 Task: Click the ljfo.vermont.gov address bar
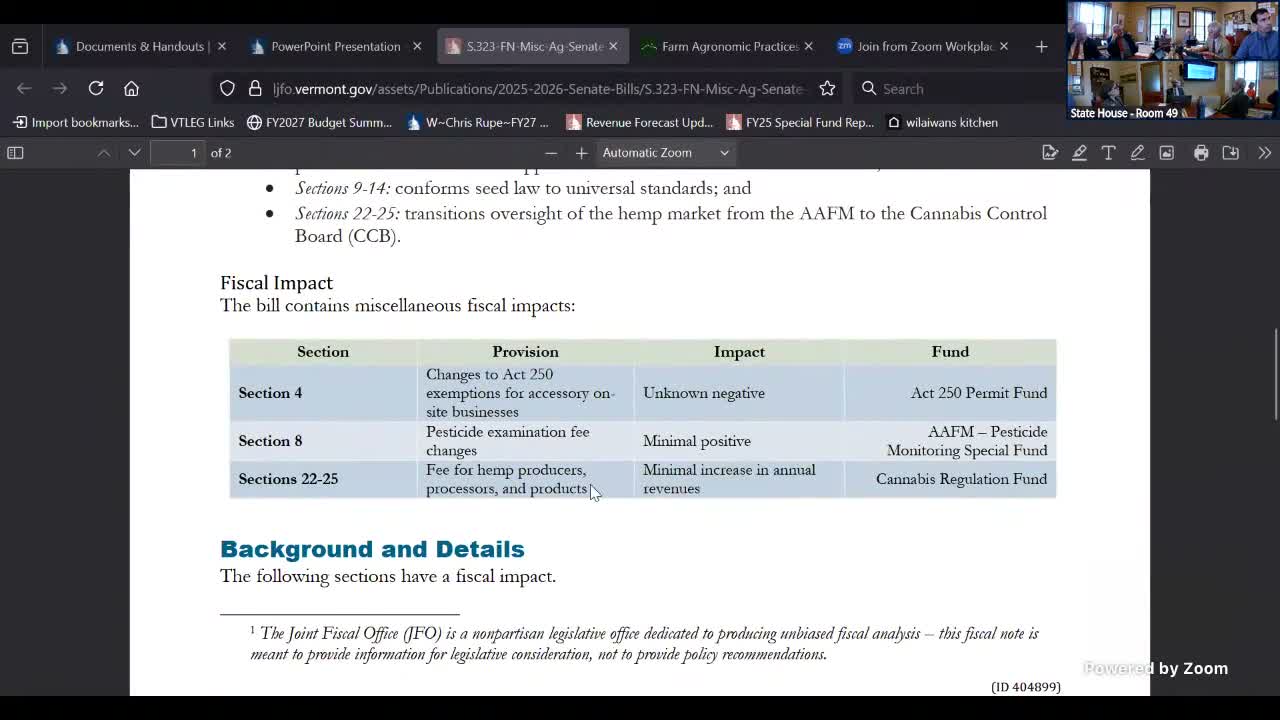tap(538, 89)
